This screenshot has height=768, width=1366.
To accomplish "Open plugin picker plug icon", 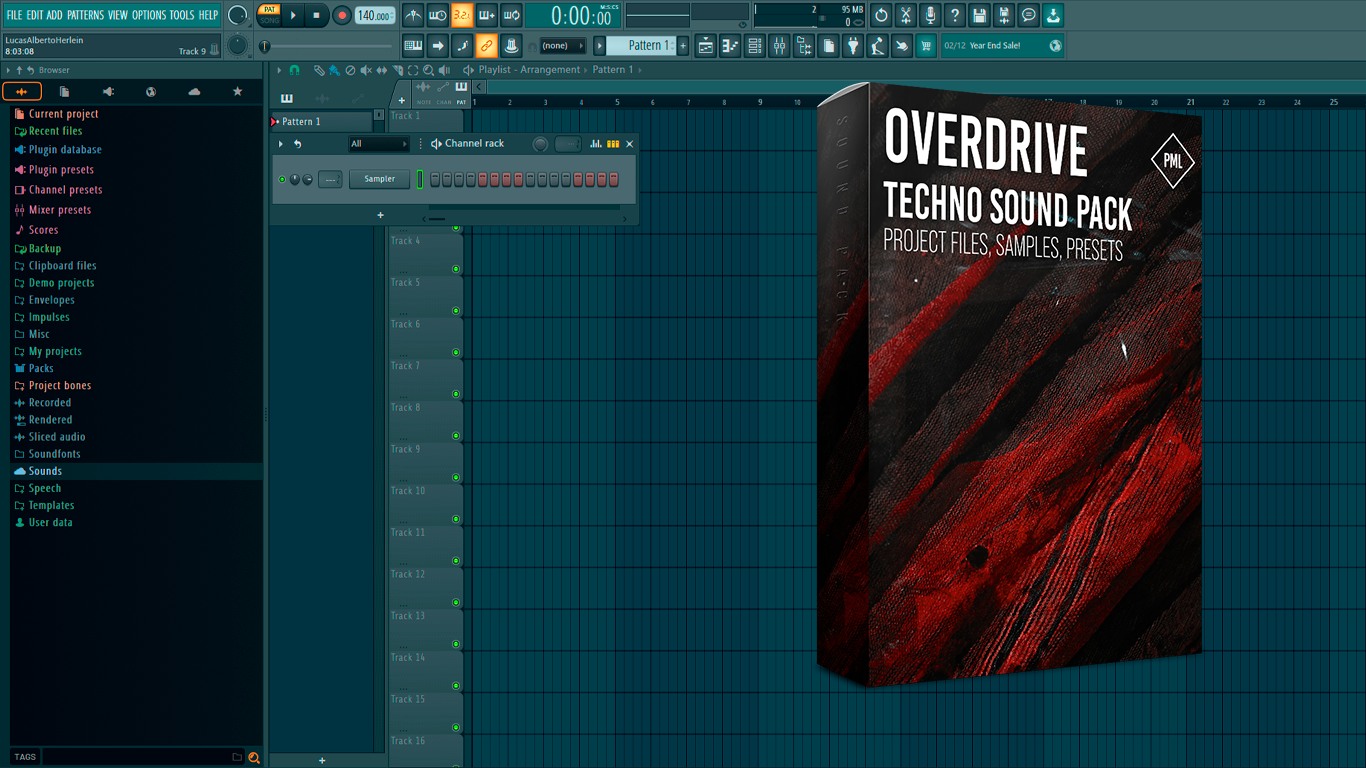I will click(853, 46).
